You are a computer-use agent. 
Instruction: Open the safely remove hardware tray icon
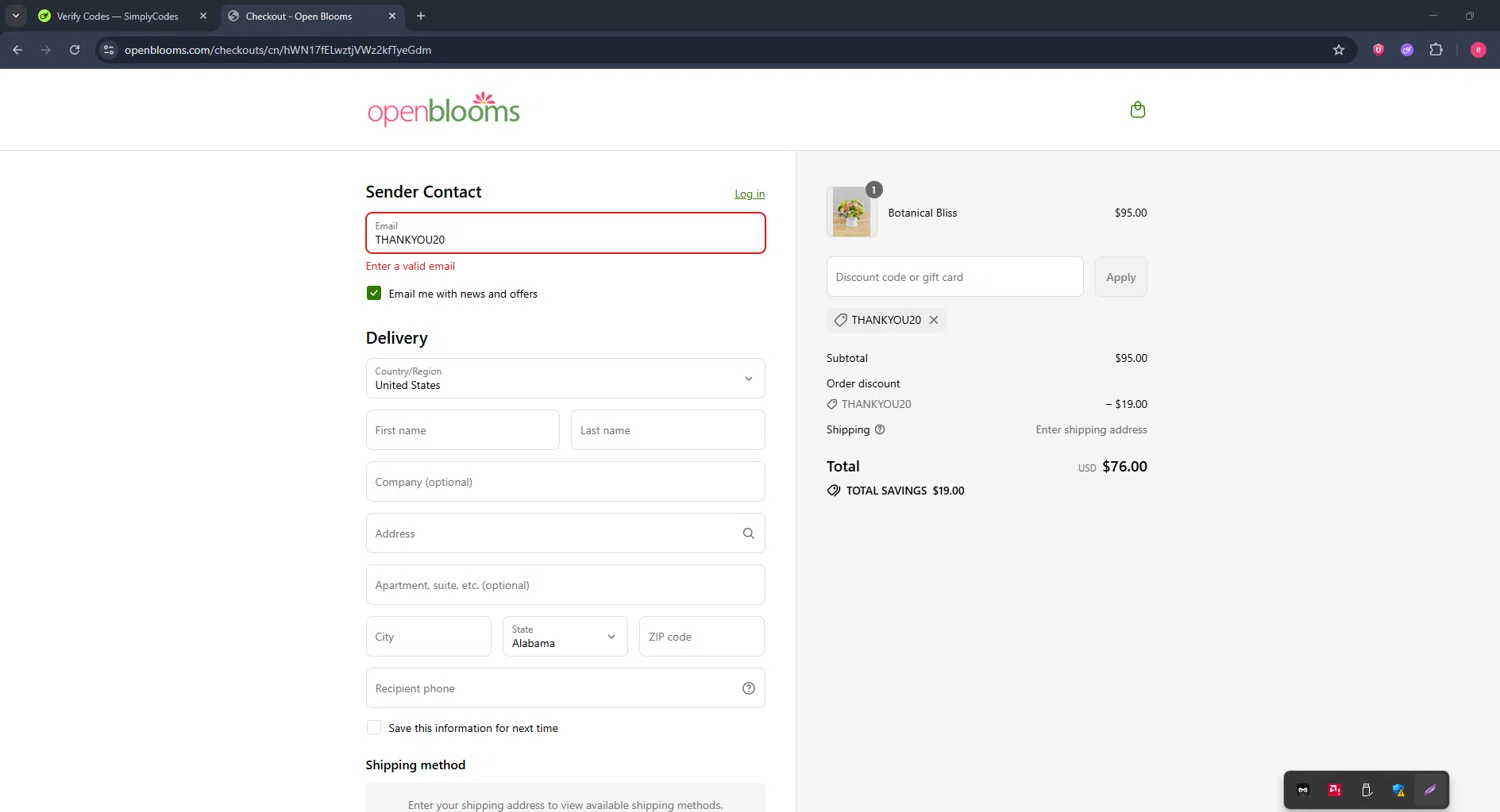point(1366,790)
